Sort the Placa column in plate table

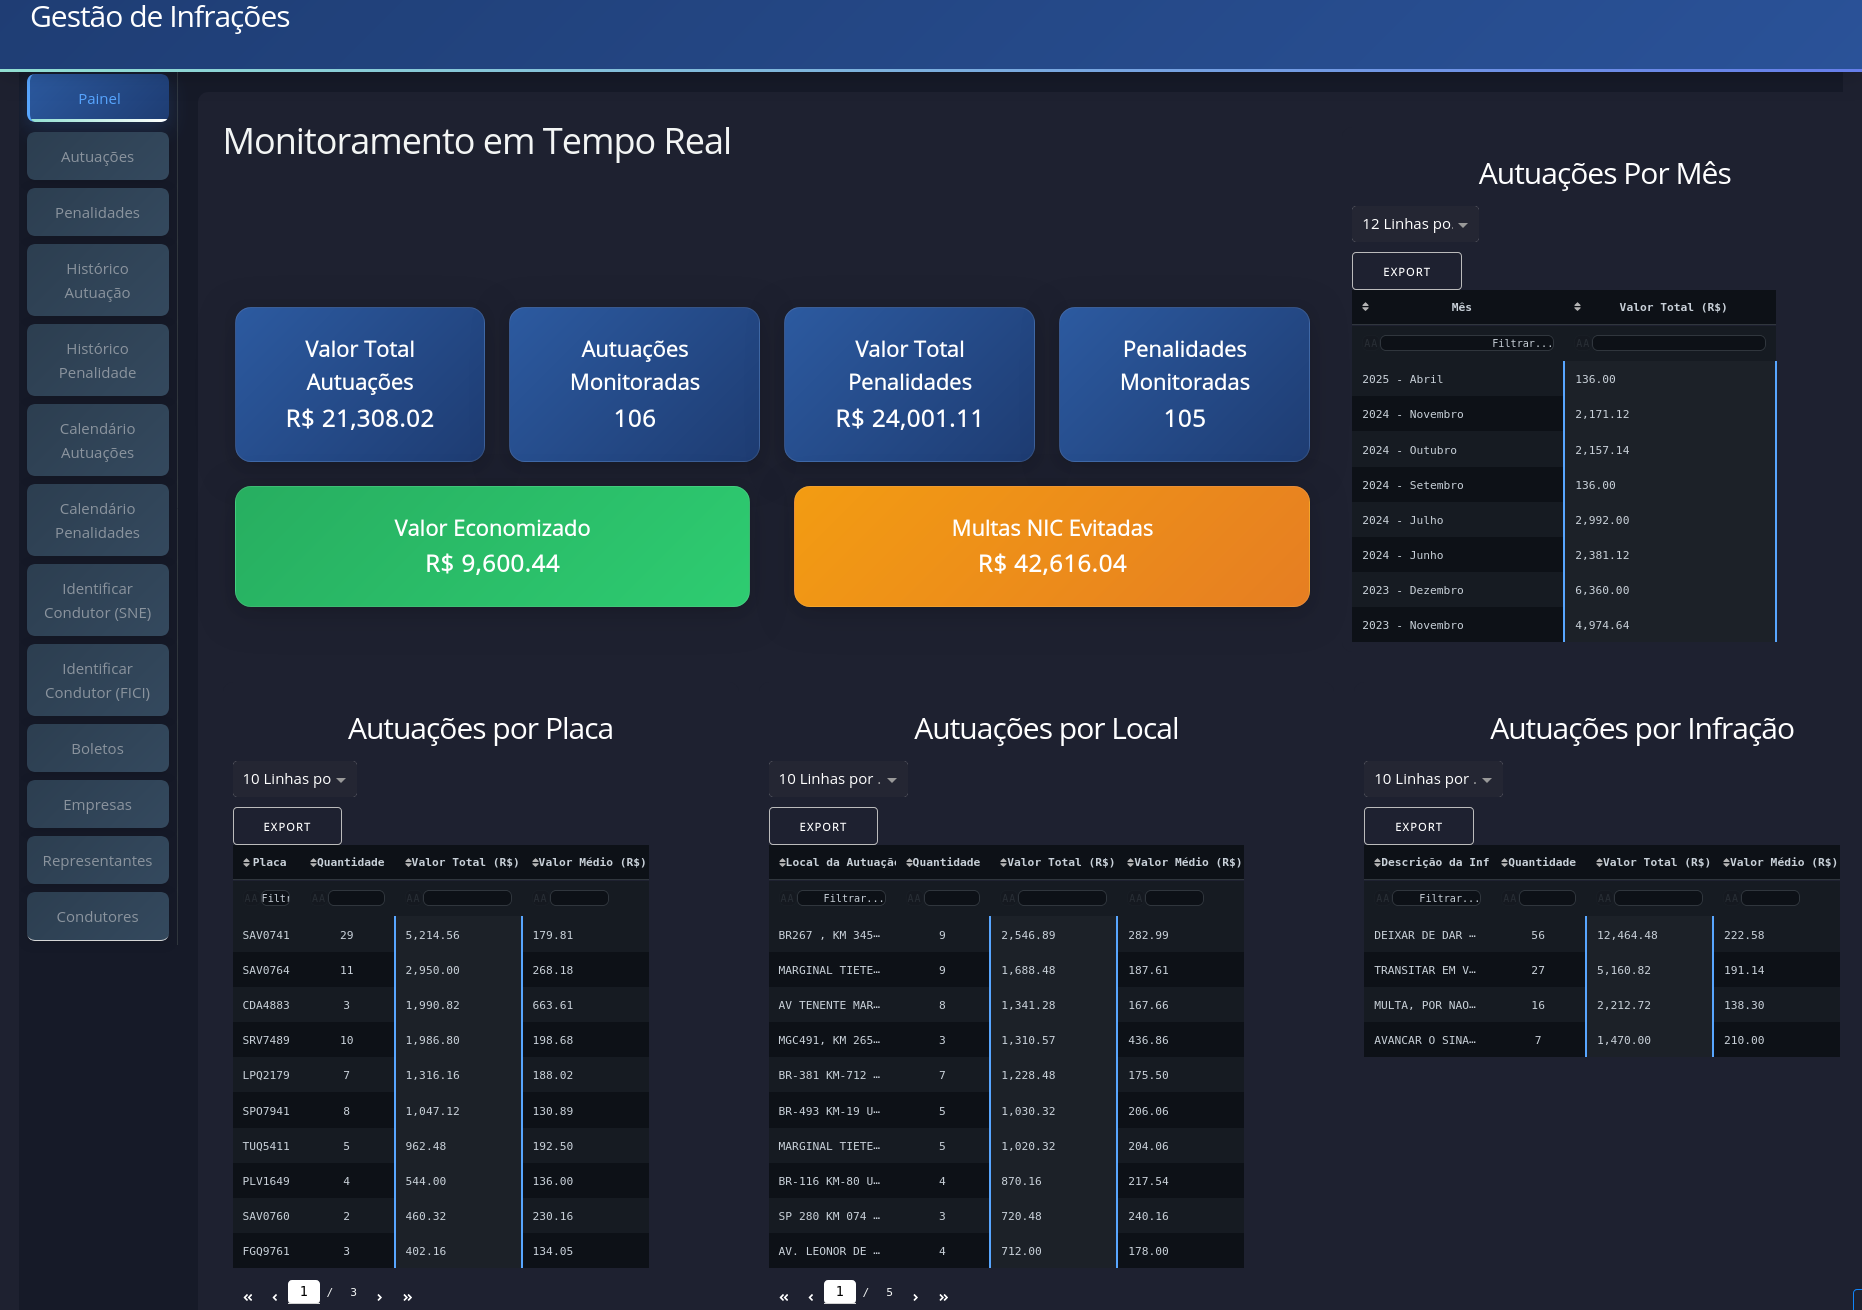click(268, 862)
